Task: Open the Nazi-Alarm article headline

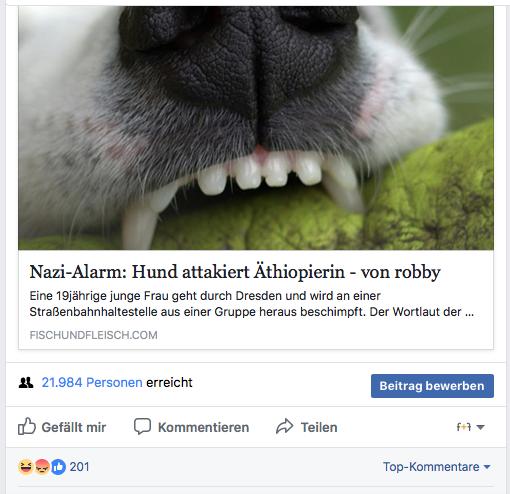Action: coord(235,272)
